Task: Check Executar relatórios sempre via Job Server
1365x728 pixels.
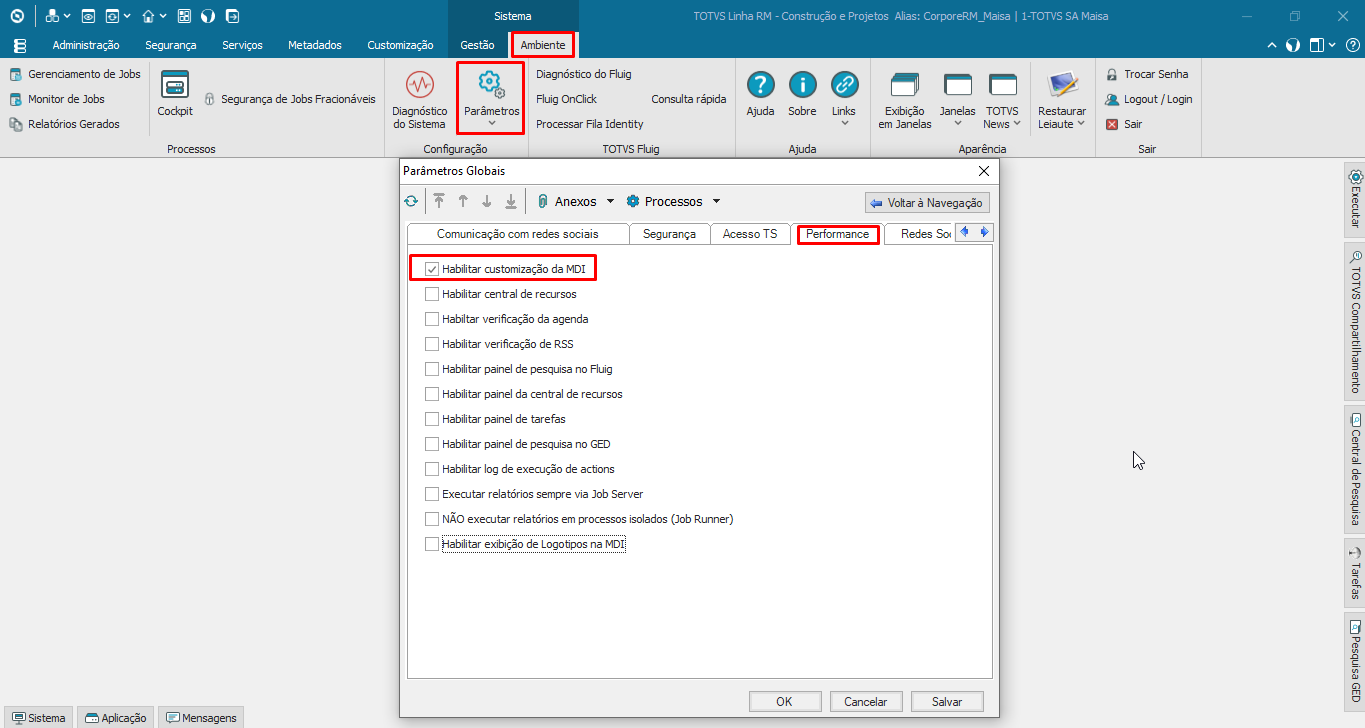Action: (432, 494)
